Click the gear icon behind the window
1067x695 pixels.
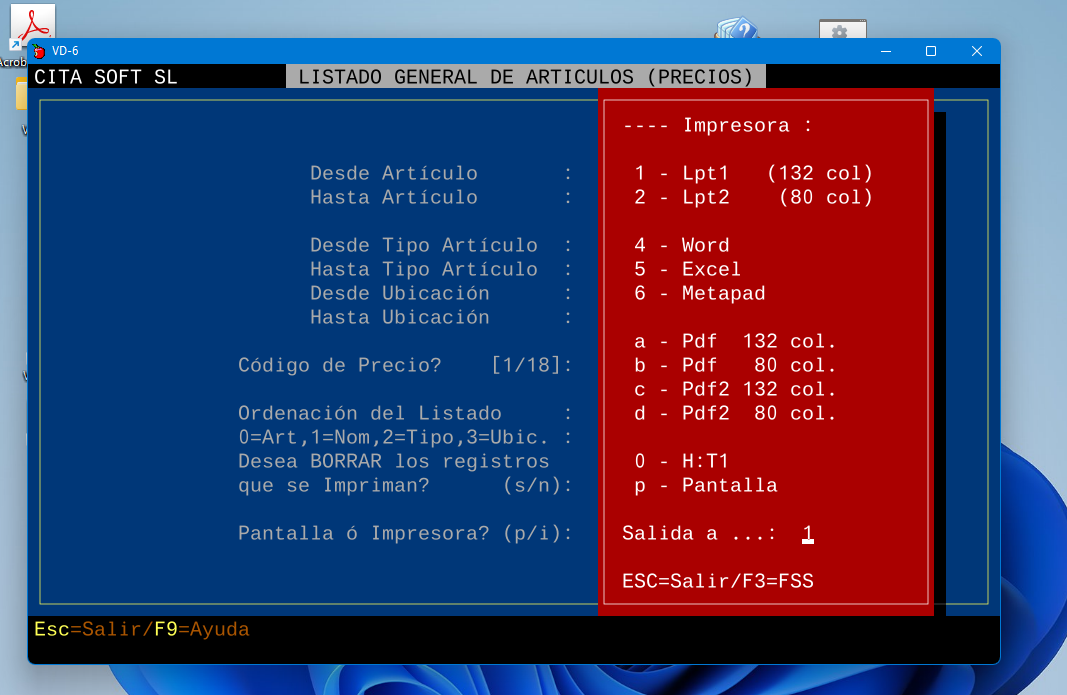click(x=839, y=31)
